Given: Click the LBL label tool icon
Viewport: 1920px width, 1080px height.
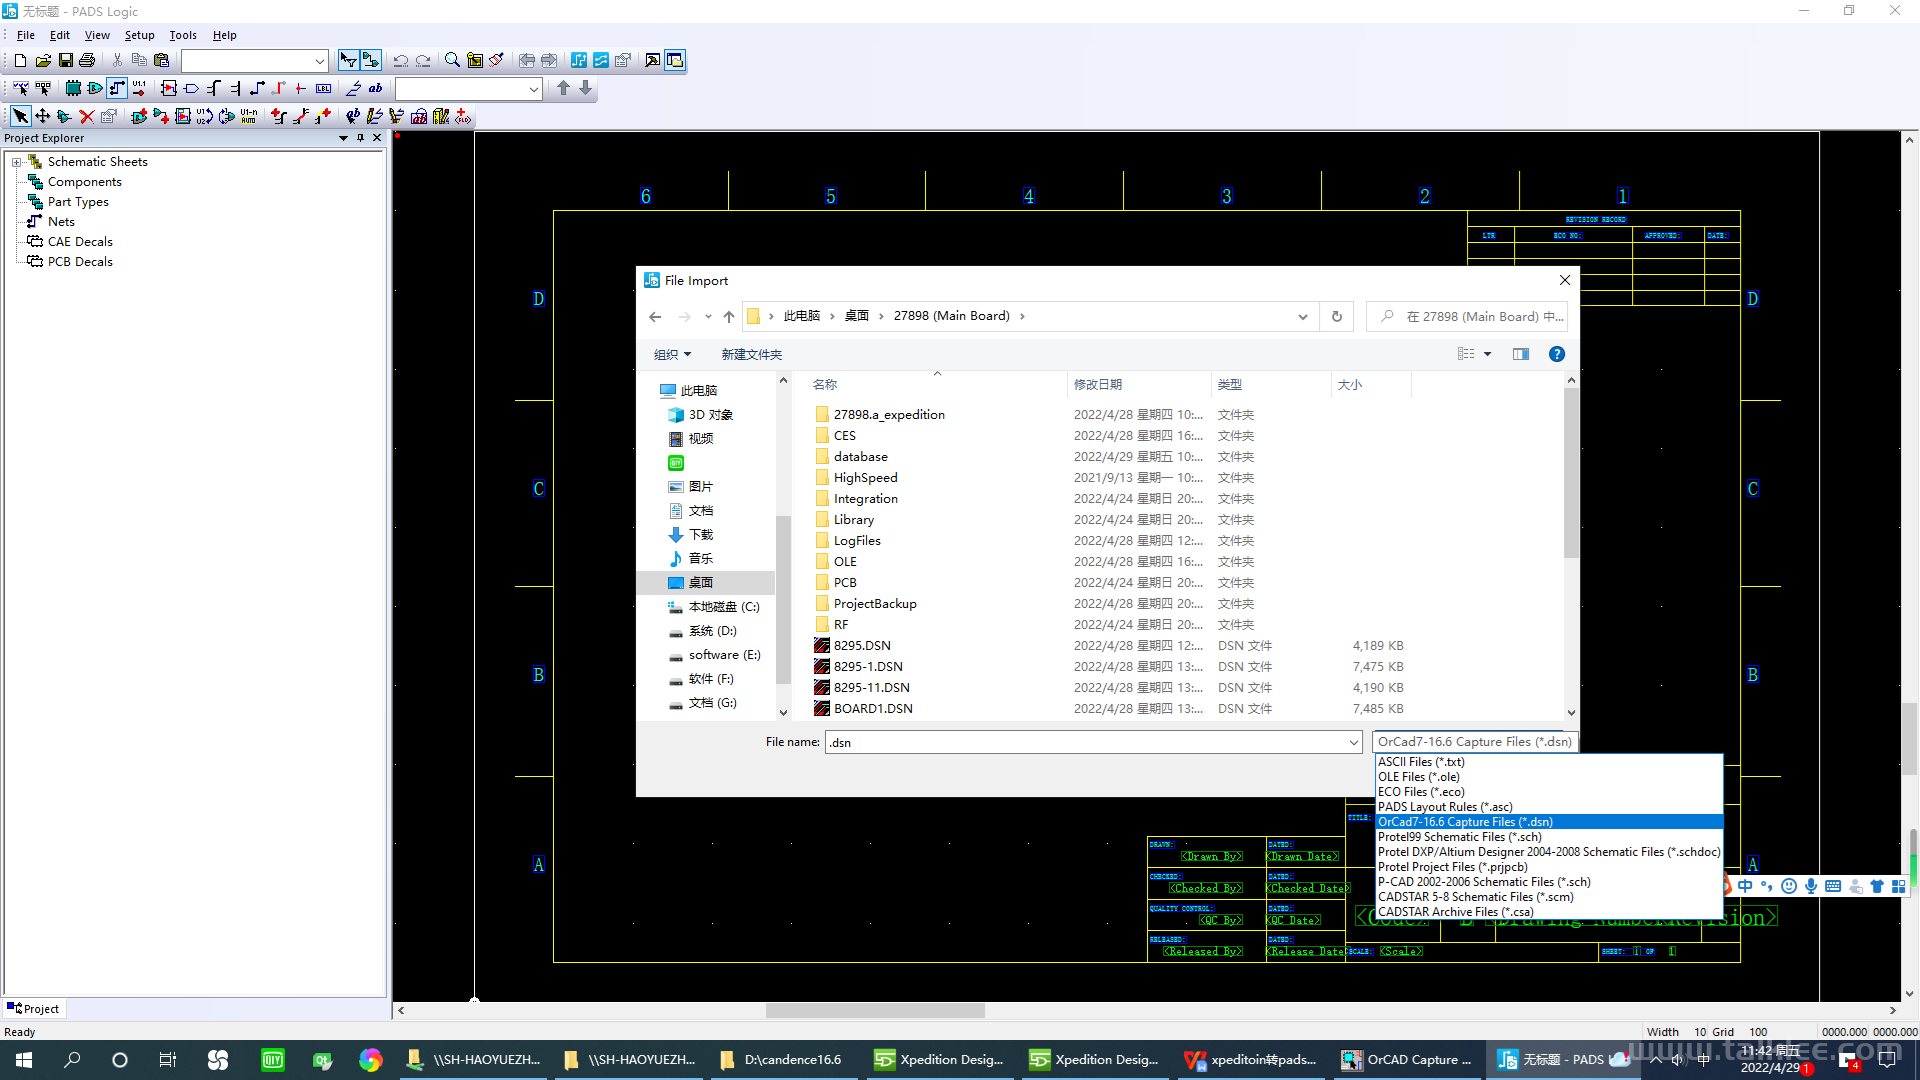Looking at the screenshot, I should [x=323, y=88].
